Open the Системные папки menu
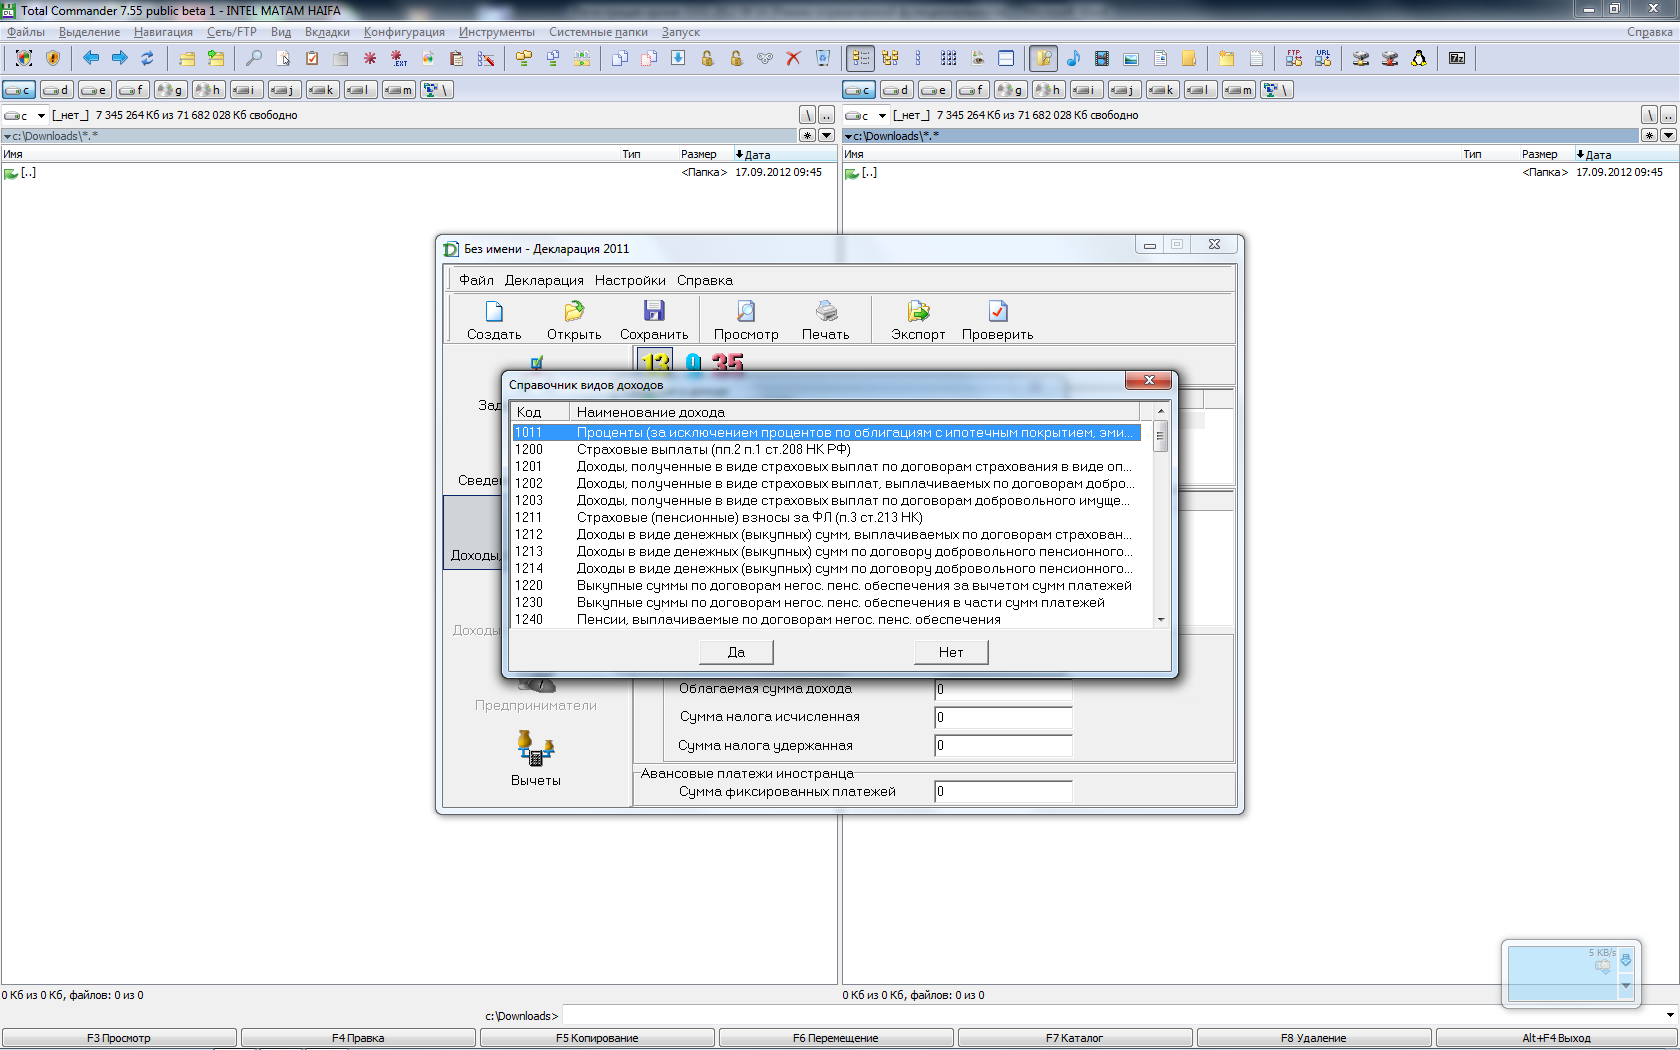Viewport: 1680px width, 1050px height. click(x=598, y=32)
